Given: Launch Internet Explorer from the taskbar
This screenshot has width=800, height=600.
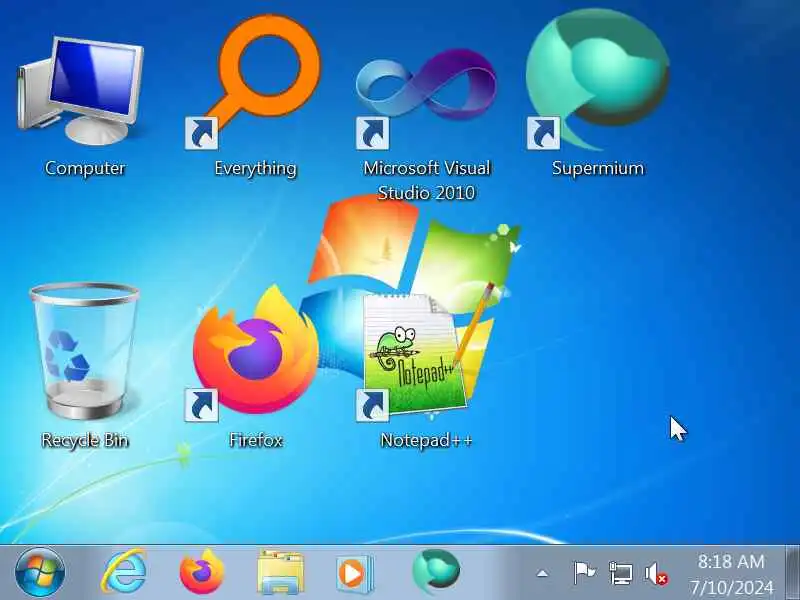Looking at the screenshot, I should [124, 572].
